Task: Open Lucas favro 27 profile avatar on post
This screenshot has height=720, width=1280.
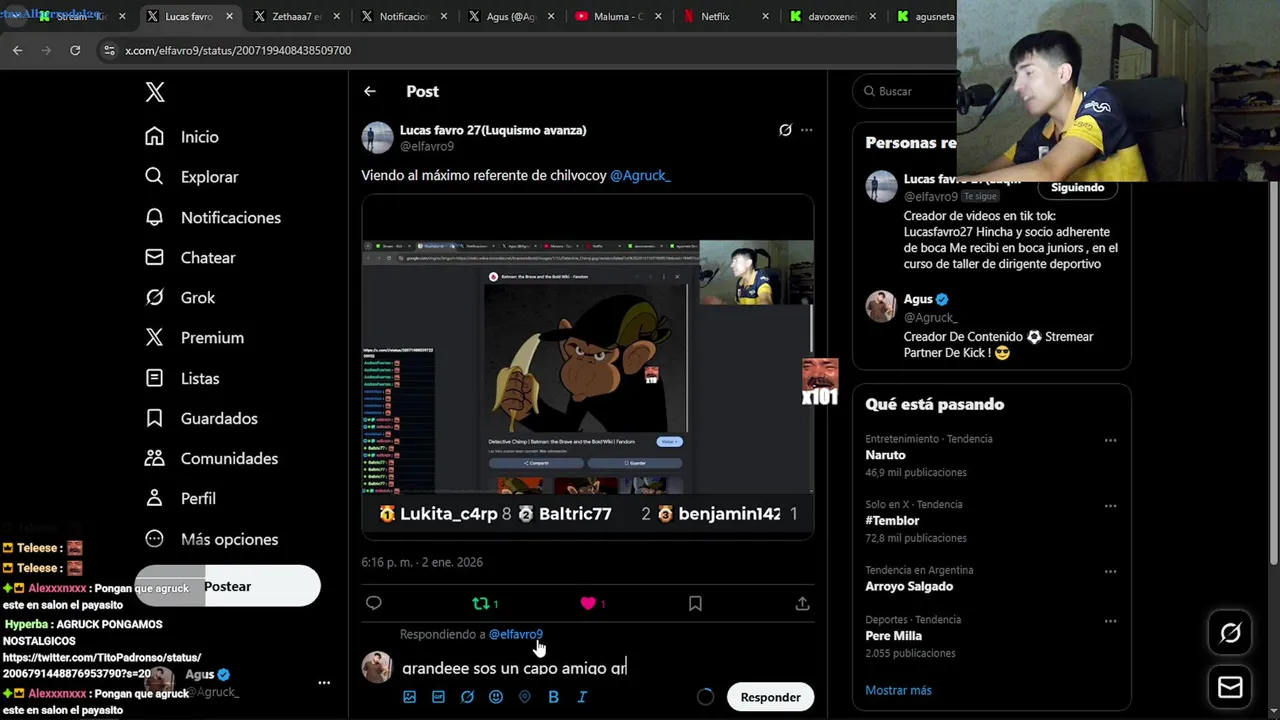Action: point(377,138)
